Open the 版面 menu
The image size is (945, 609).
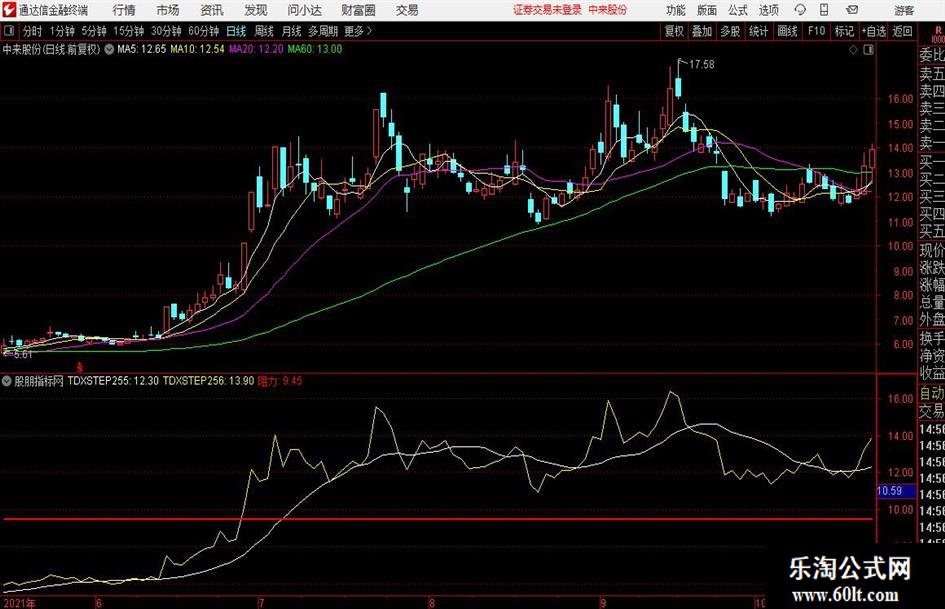[x=707, y=10]
